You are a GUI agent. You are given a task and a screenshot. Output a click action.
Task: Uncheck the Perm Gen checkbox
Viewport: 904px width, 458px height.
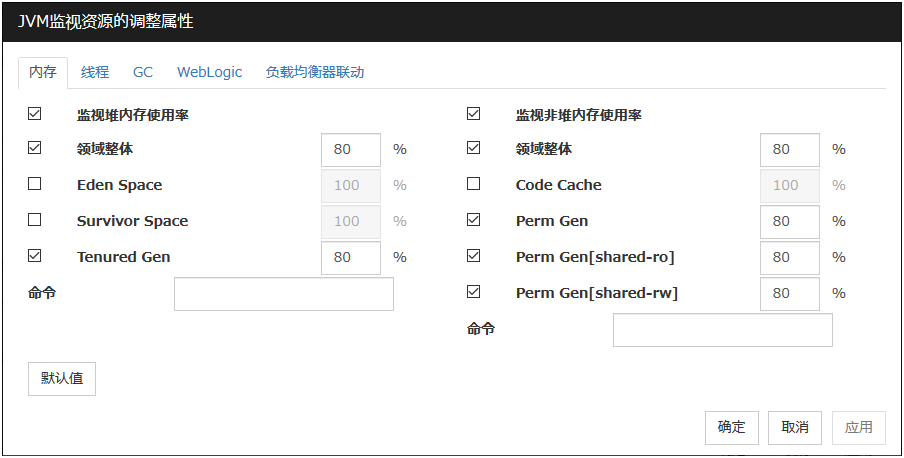474,220
